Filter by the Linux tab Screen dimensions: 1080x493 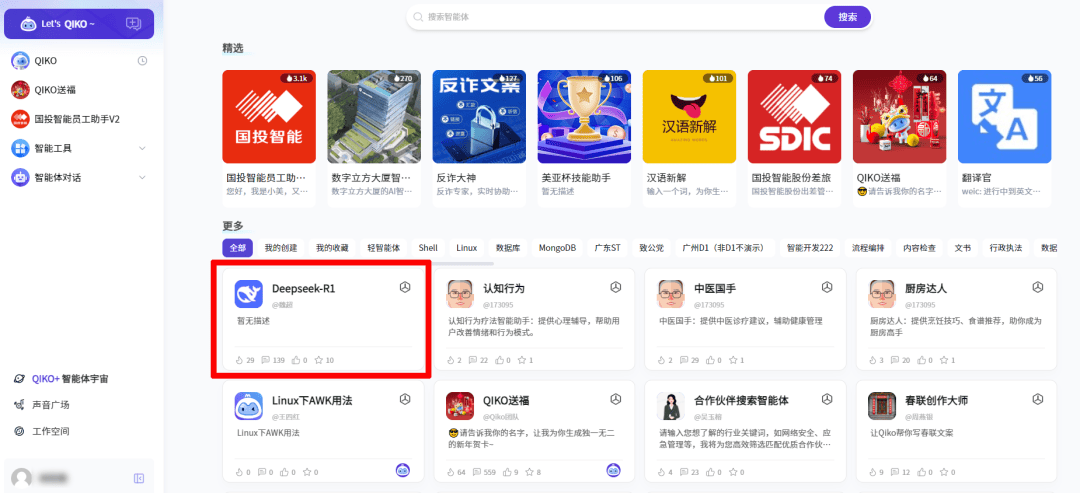point(466,248)
